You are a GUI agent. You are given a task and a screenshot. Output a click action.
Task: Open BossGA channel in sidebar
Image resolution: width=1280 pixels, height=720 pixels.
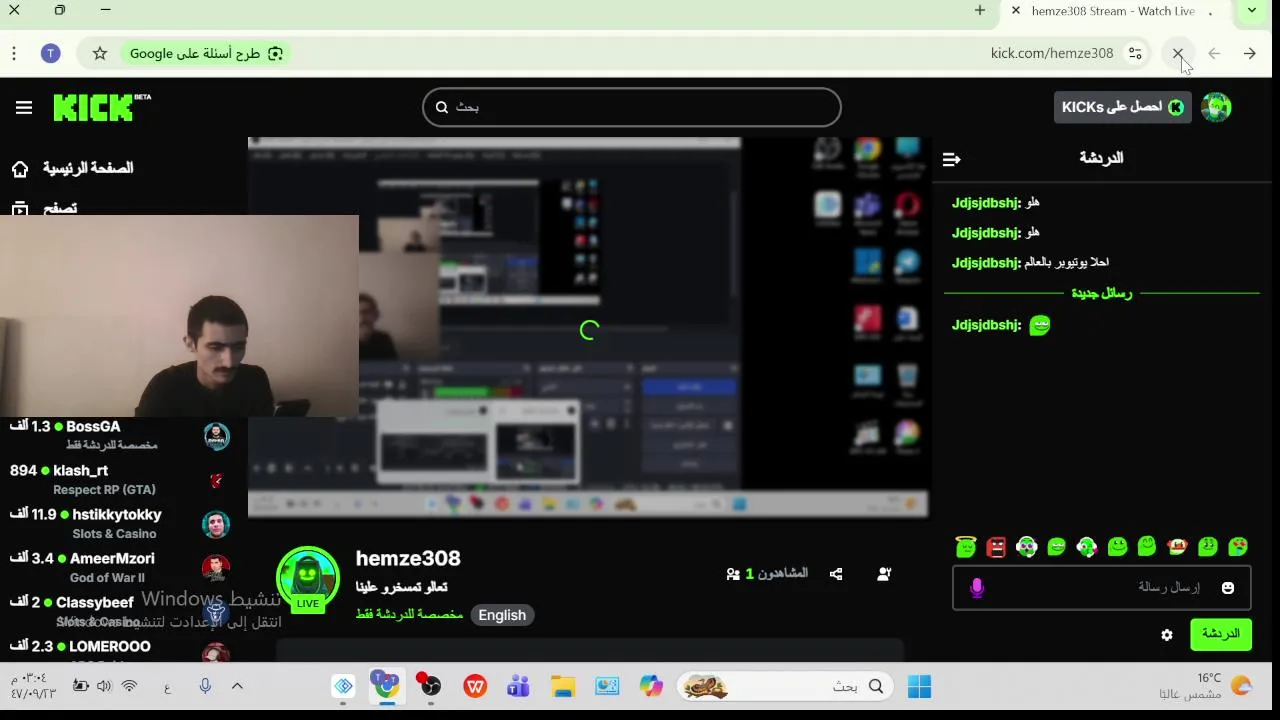coord(119,435)
